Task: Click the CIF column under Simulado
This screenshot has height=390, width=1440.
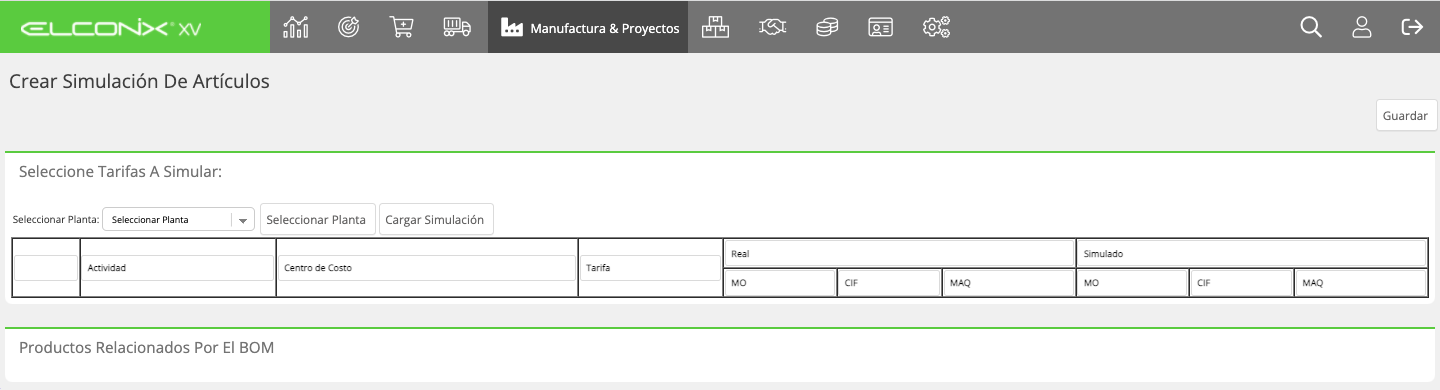Action: [x=1241, y=283]
